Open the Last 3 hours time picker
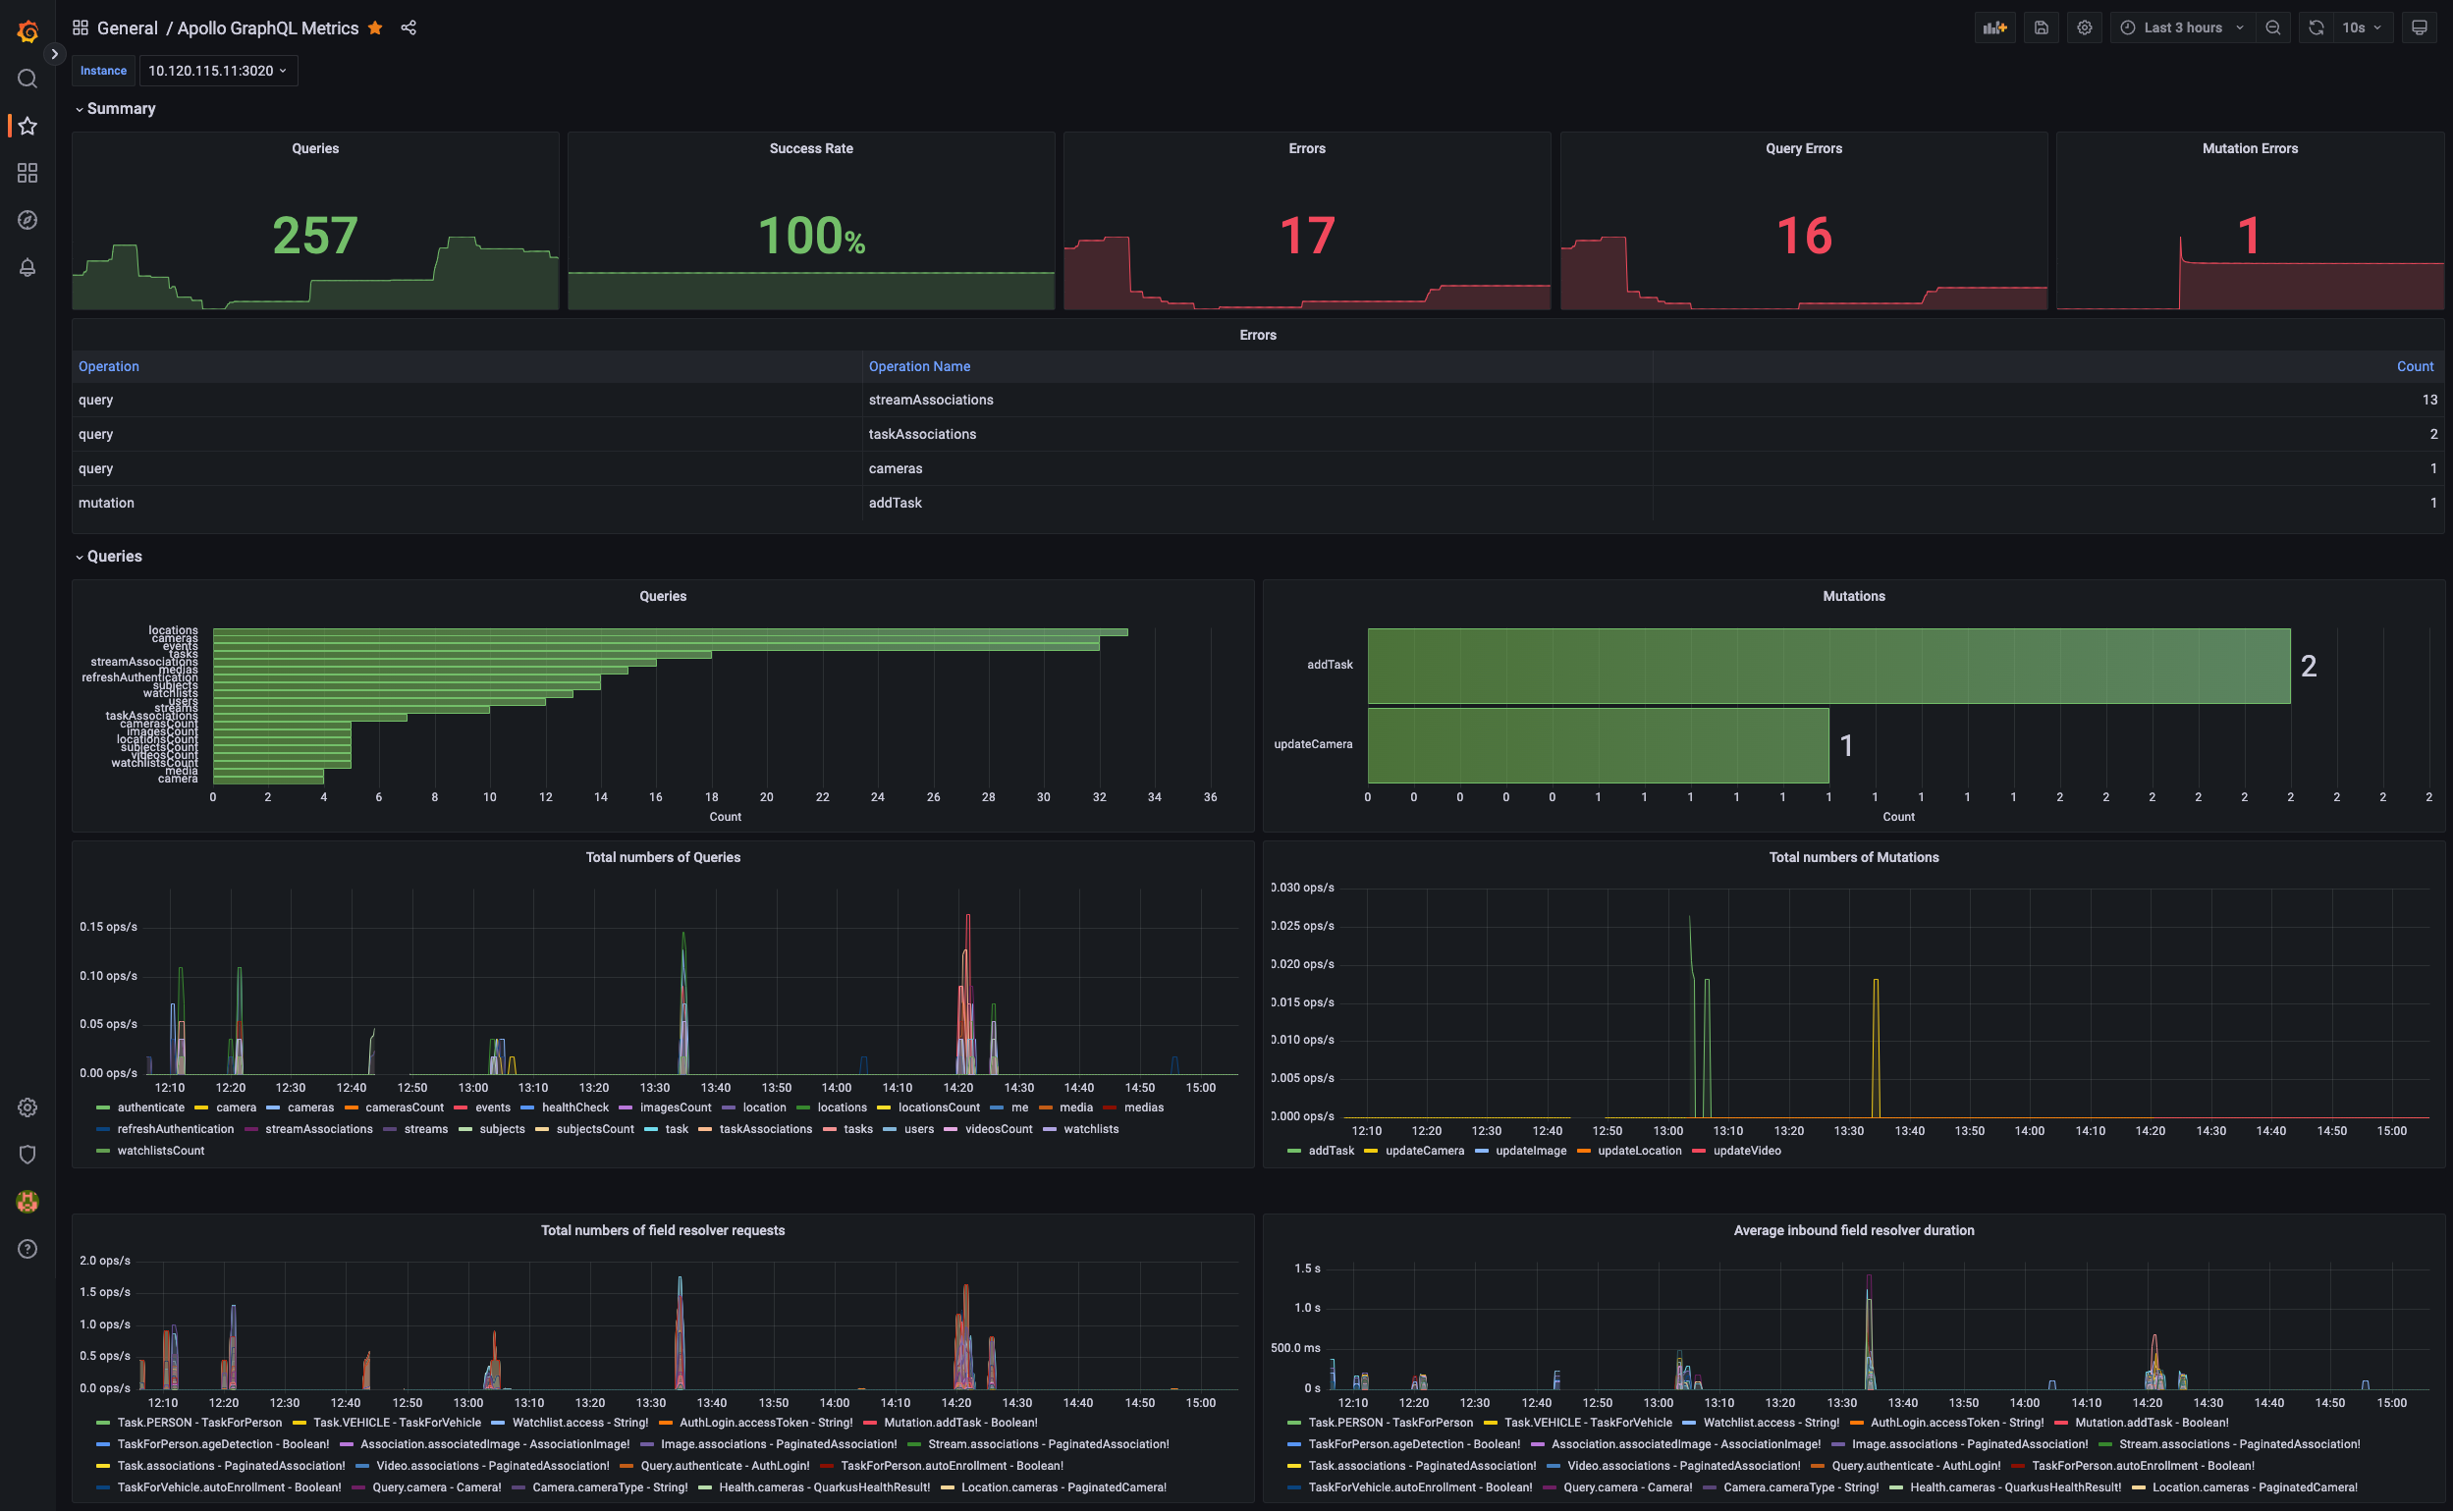 (2183, 28)
